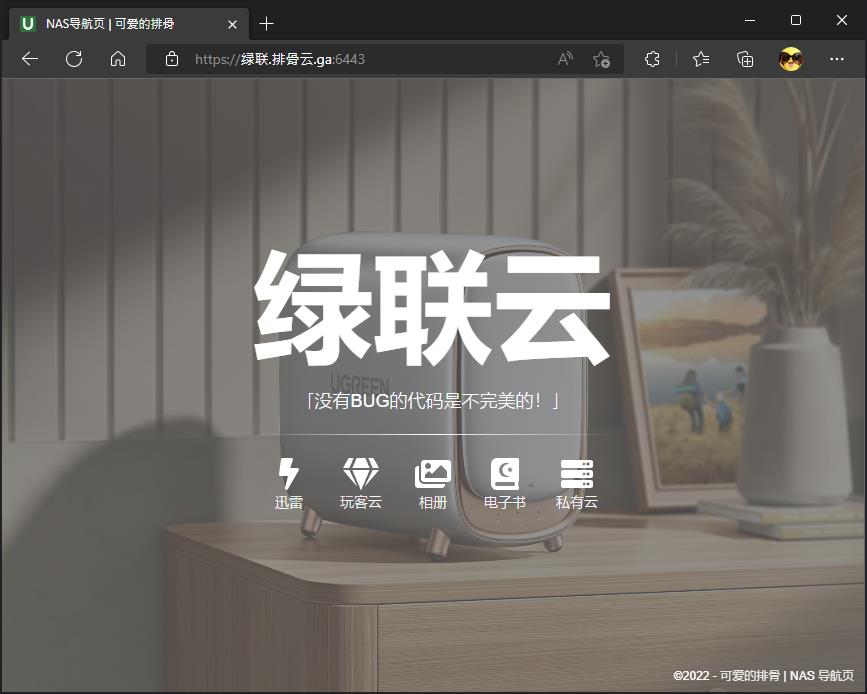Screen dimensions: 867x694
Task: Start Read Aloud from the address bar
Action: coord(566,59)
